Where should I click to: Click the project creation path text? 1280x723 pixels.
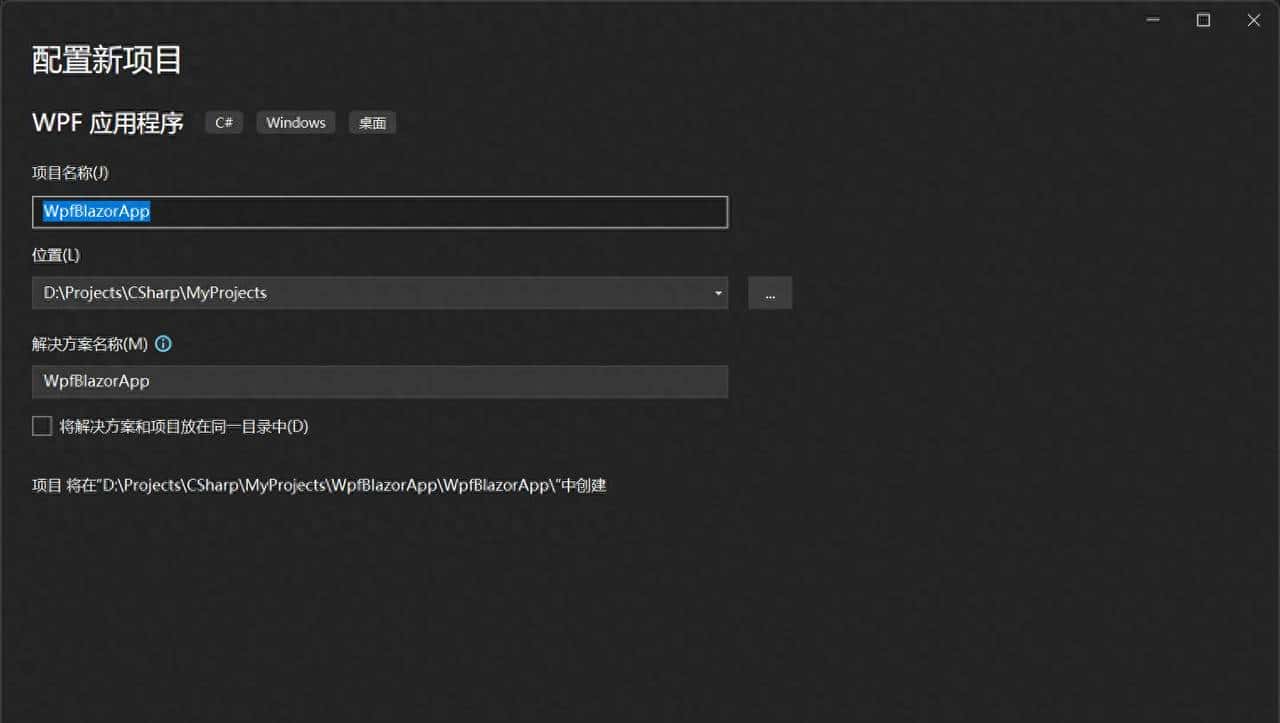[321, 485]
